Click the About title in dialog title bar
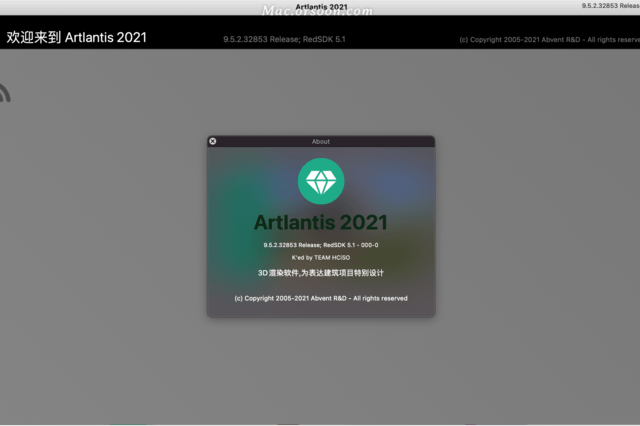The image size is (640, 426). pos(321,142)
